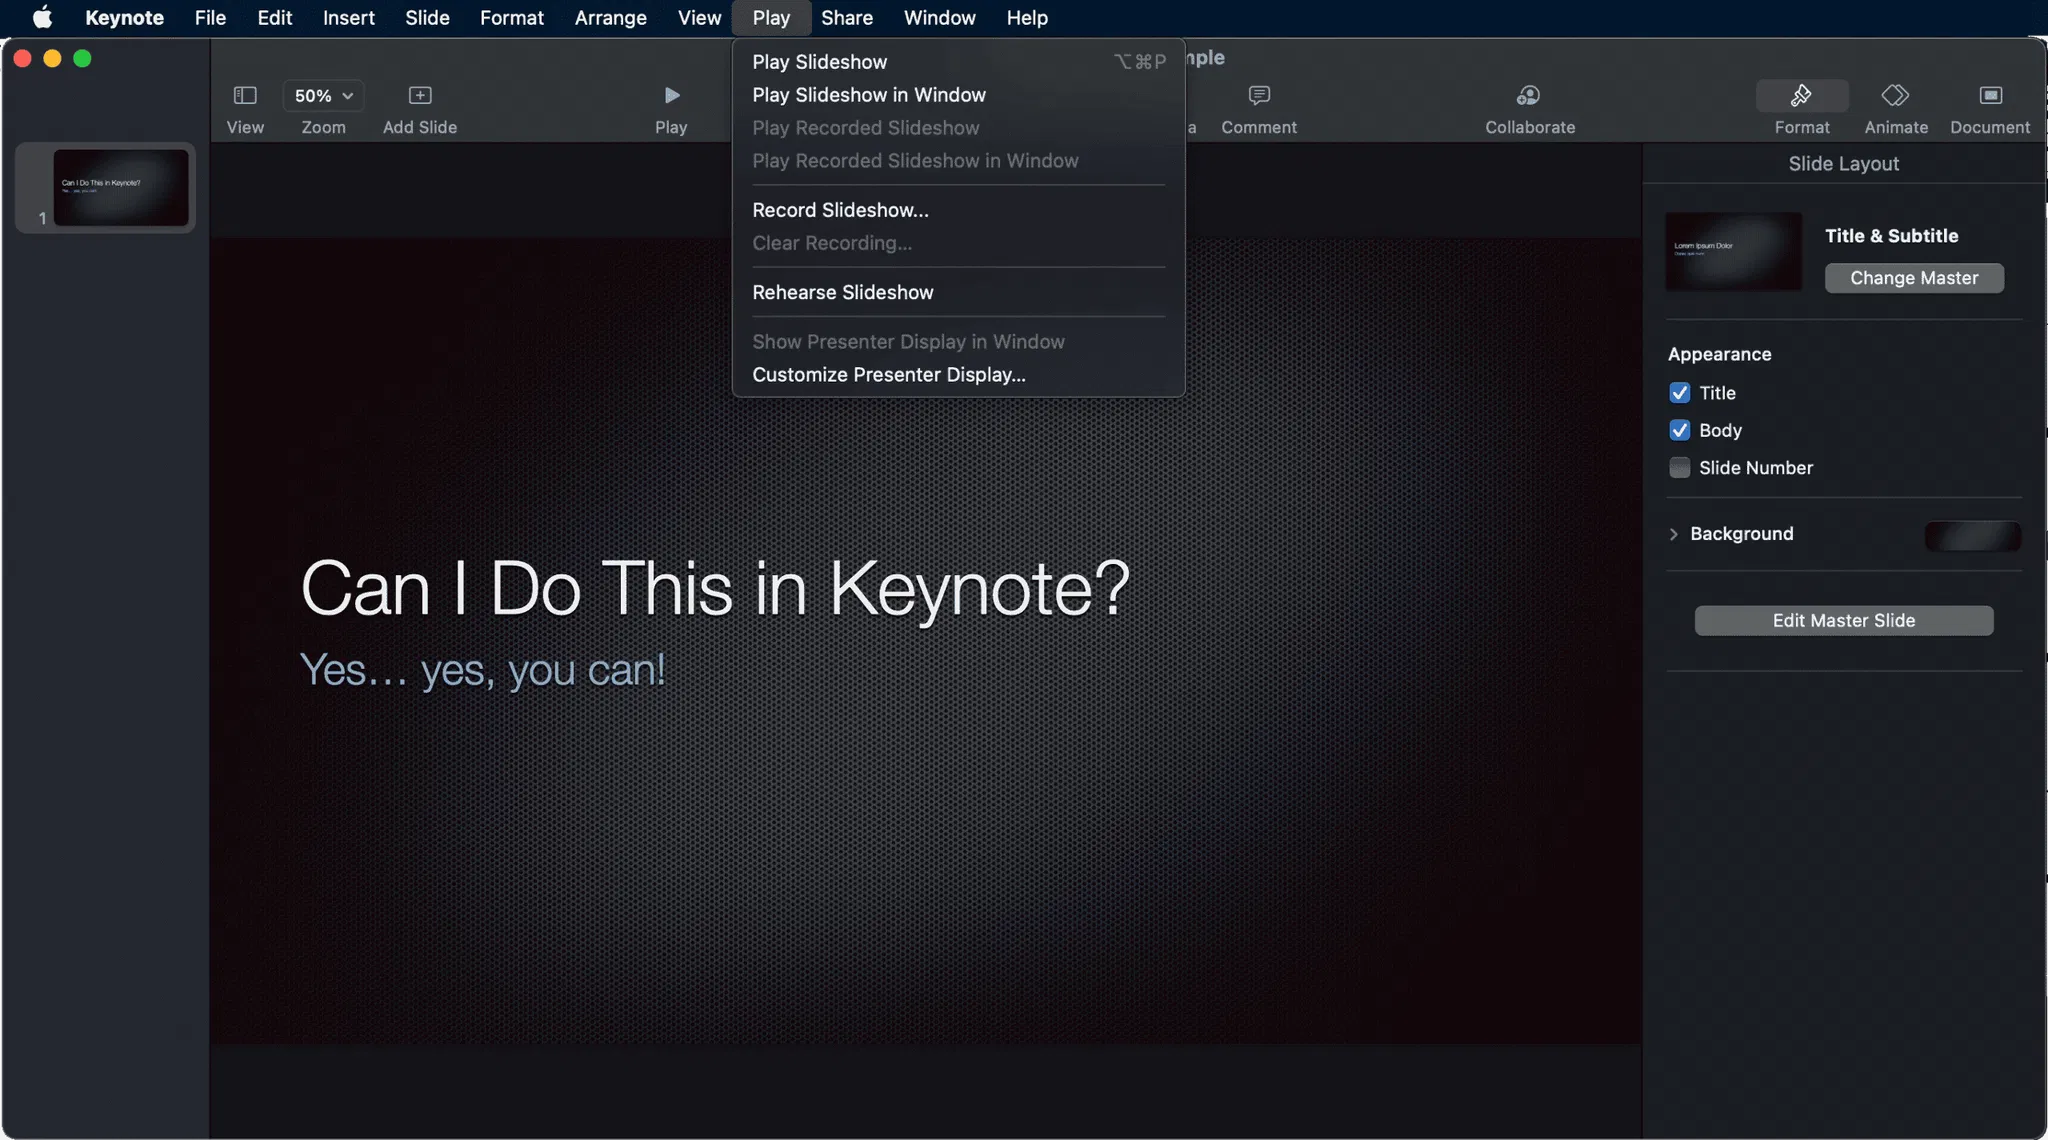Viewport: 2048px width, 1140px height.
Task: Open the Apple menu icon
Action: click(x=42, y=18)
